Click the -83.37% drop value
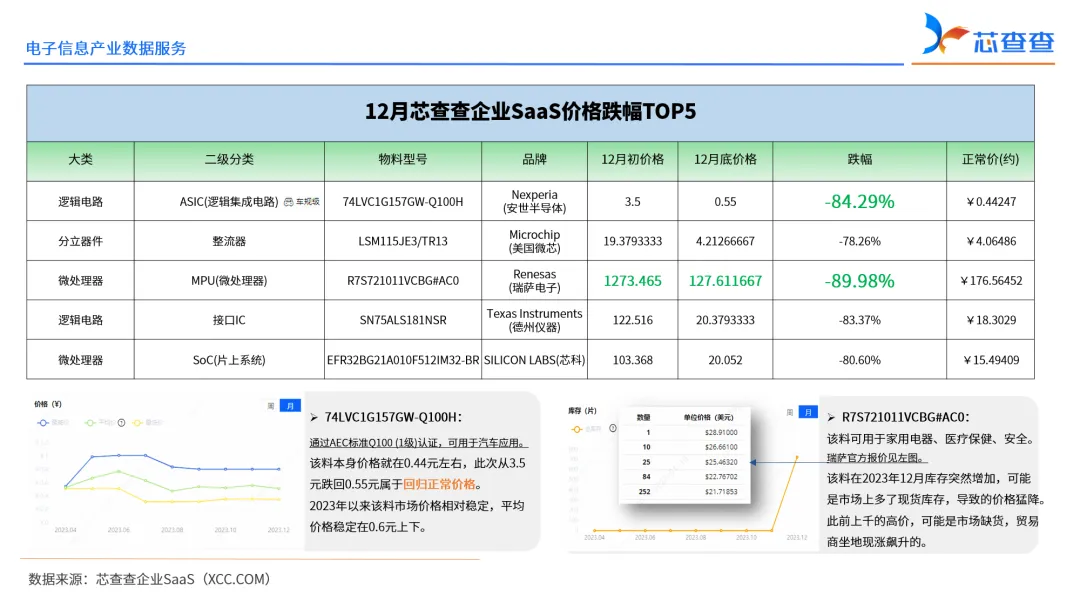Image resolution: width=1080 pixels, height=608 pixels. click(x=860, y=320)
